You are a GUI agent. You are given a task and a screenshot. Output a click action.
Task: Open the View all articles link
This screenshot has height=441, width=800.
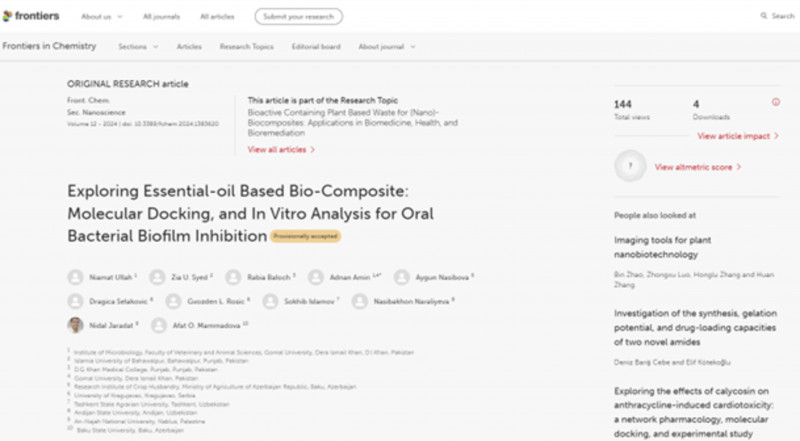click(x=281, y=149)
